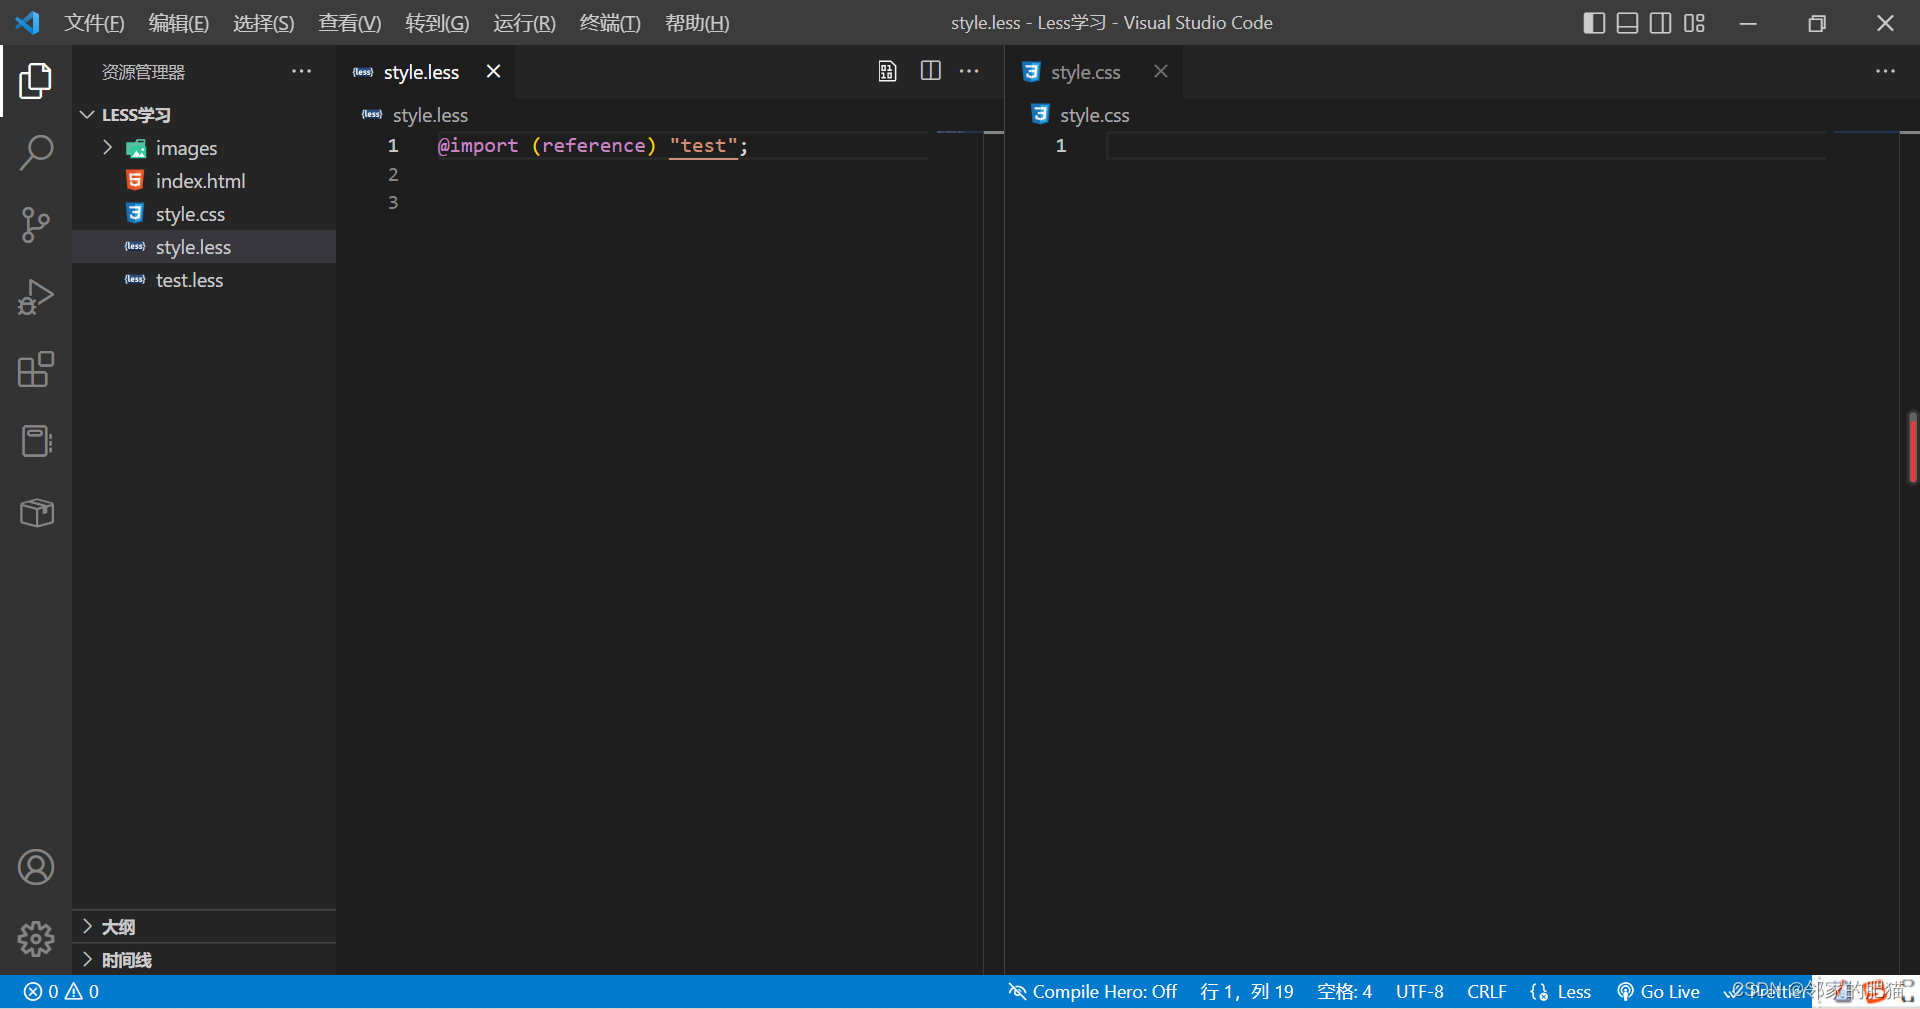Image resolution: width=1920 pixels, height=1009 pixels.
Task: Open the Source Control view
Action: point(36,225)
